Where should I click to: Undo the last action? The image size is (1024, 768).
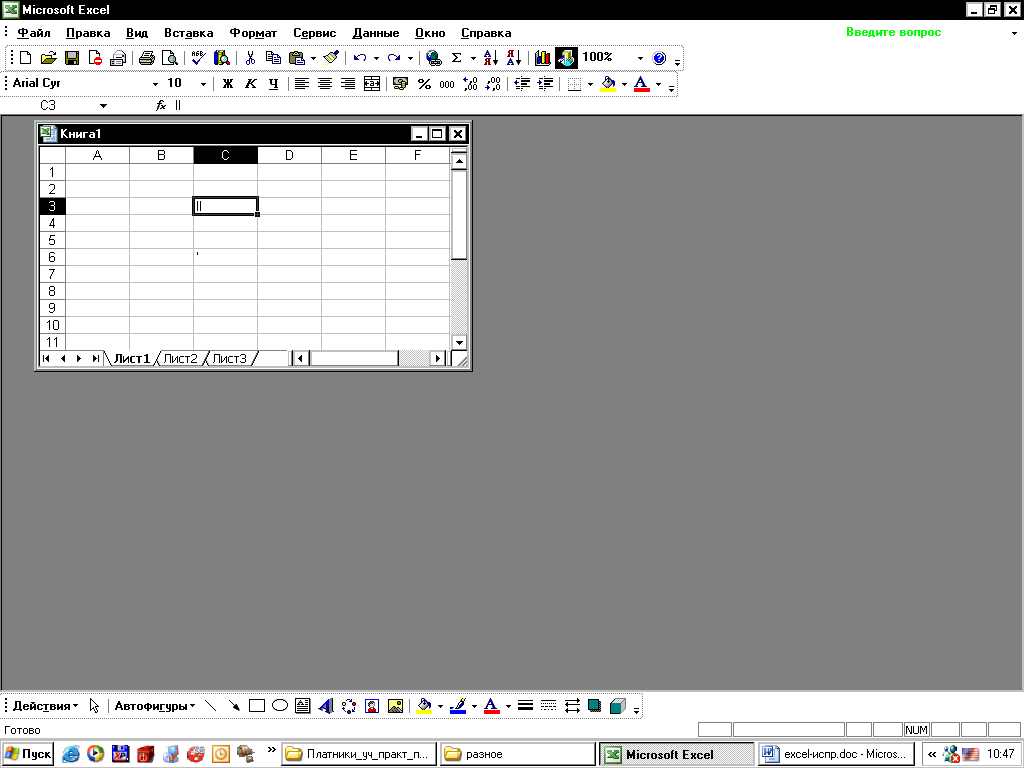pos(360,58)
